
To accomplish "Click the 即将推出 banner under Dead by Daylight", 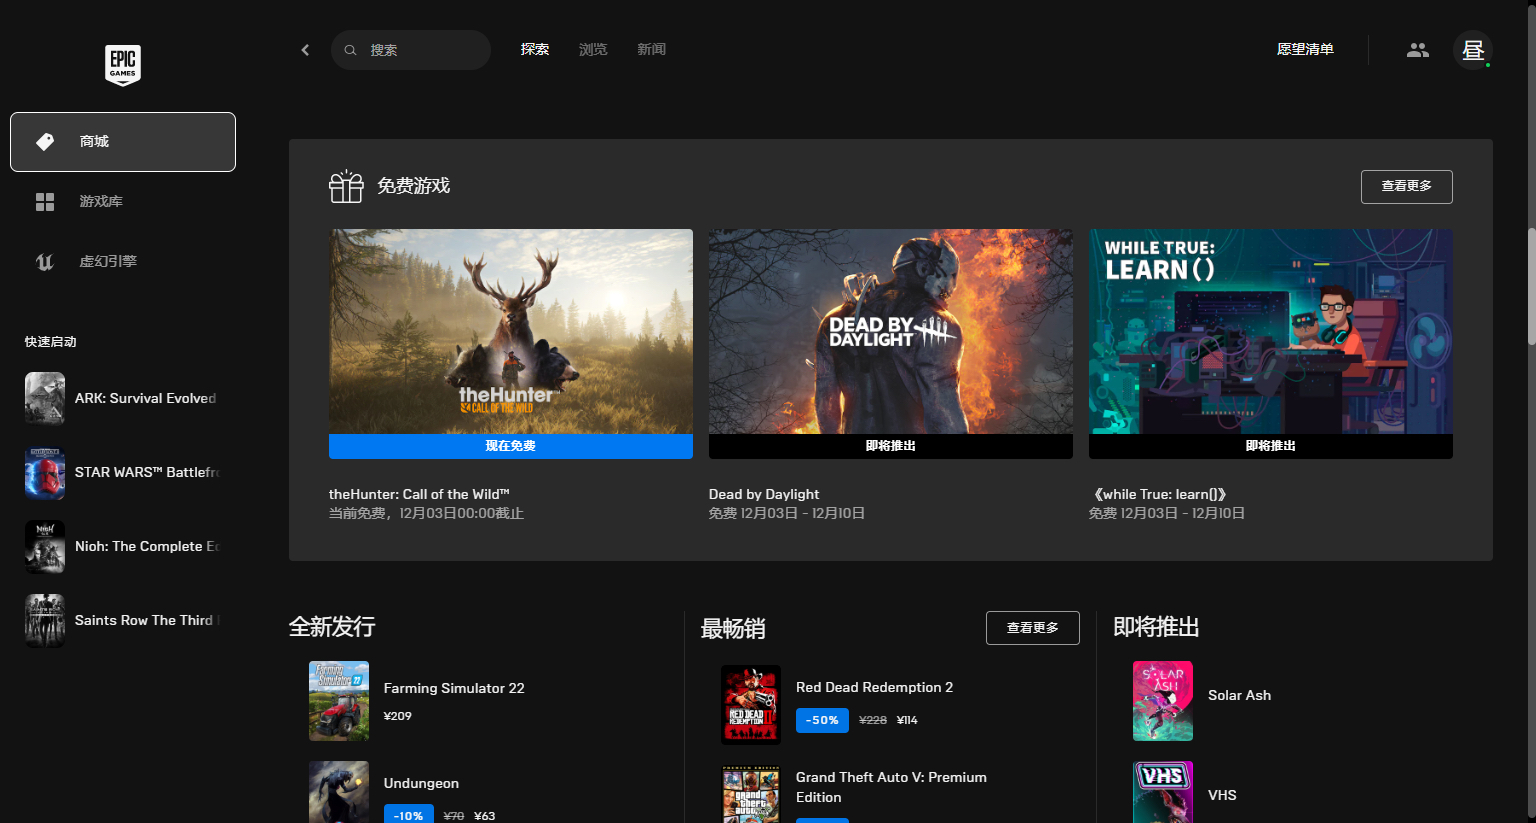I will point(891,446).
